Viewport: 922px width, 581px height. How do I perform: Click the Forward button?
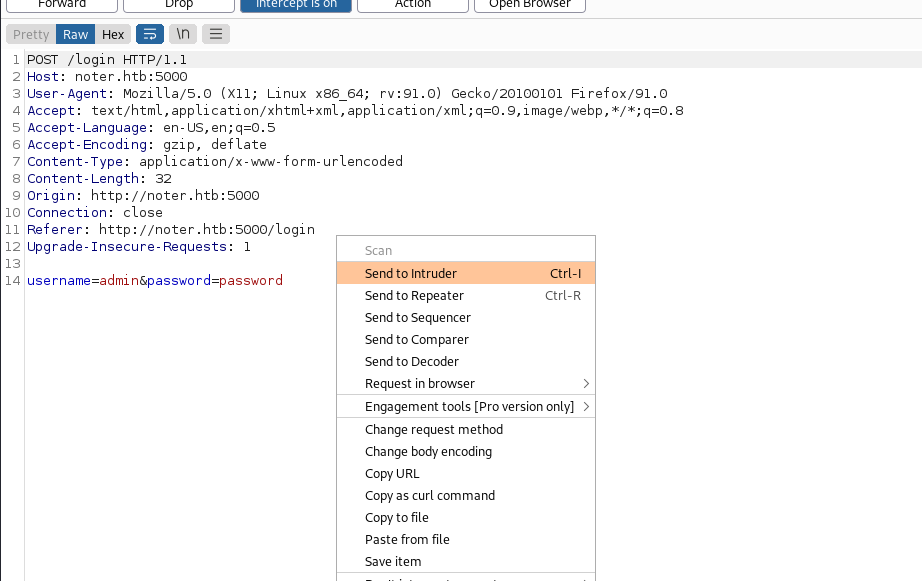[62, 5]
